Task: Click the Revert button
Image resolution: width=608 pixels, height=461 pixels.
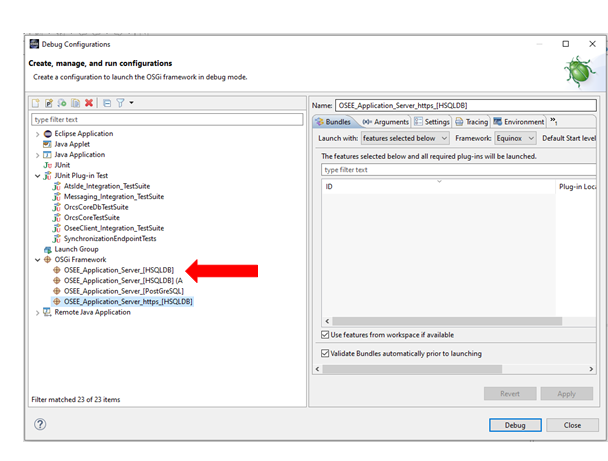Action: coord(510,394)
